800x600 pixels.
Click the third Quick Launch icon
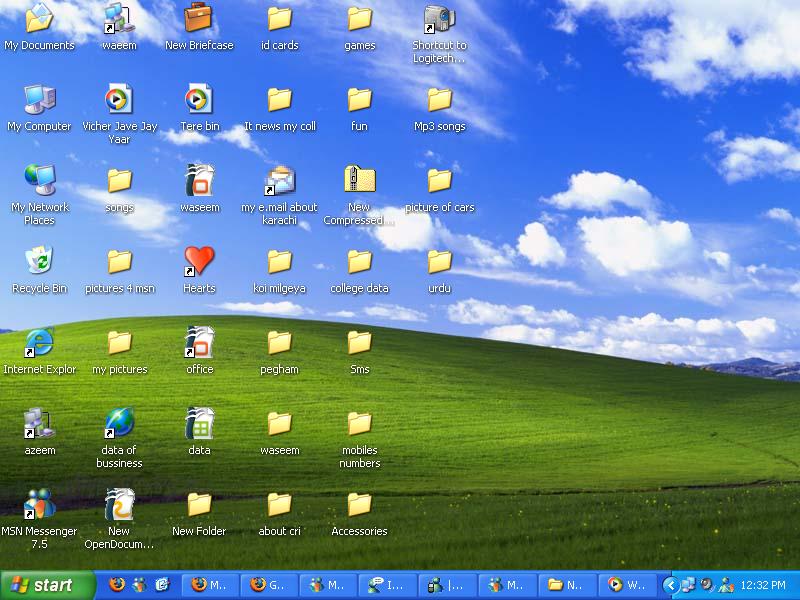pyautogui.click(x=162, y=585)
